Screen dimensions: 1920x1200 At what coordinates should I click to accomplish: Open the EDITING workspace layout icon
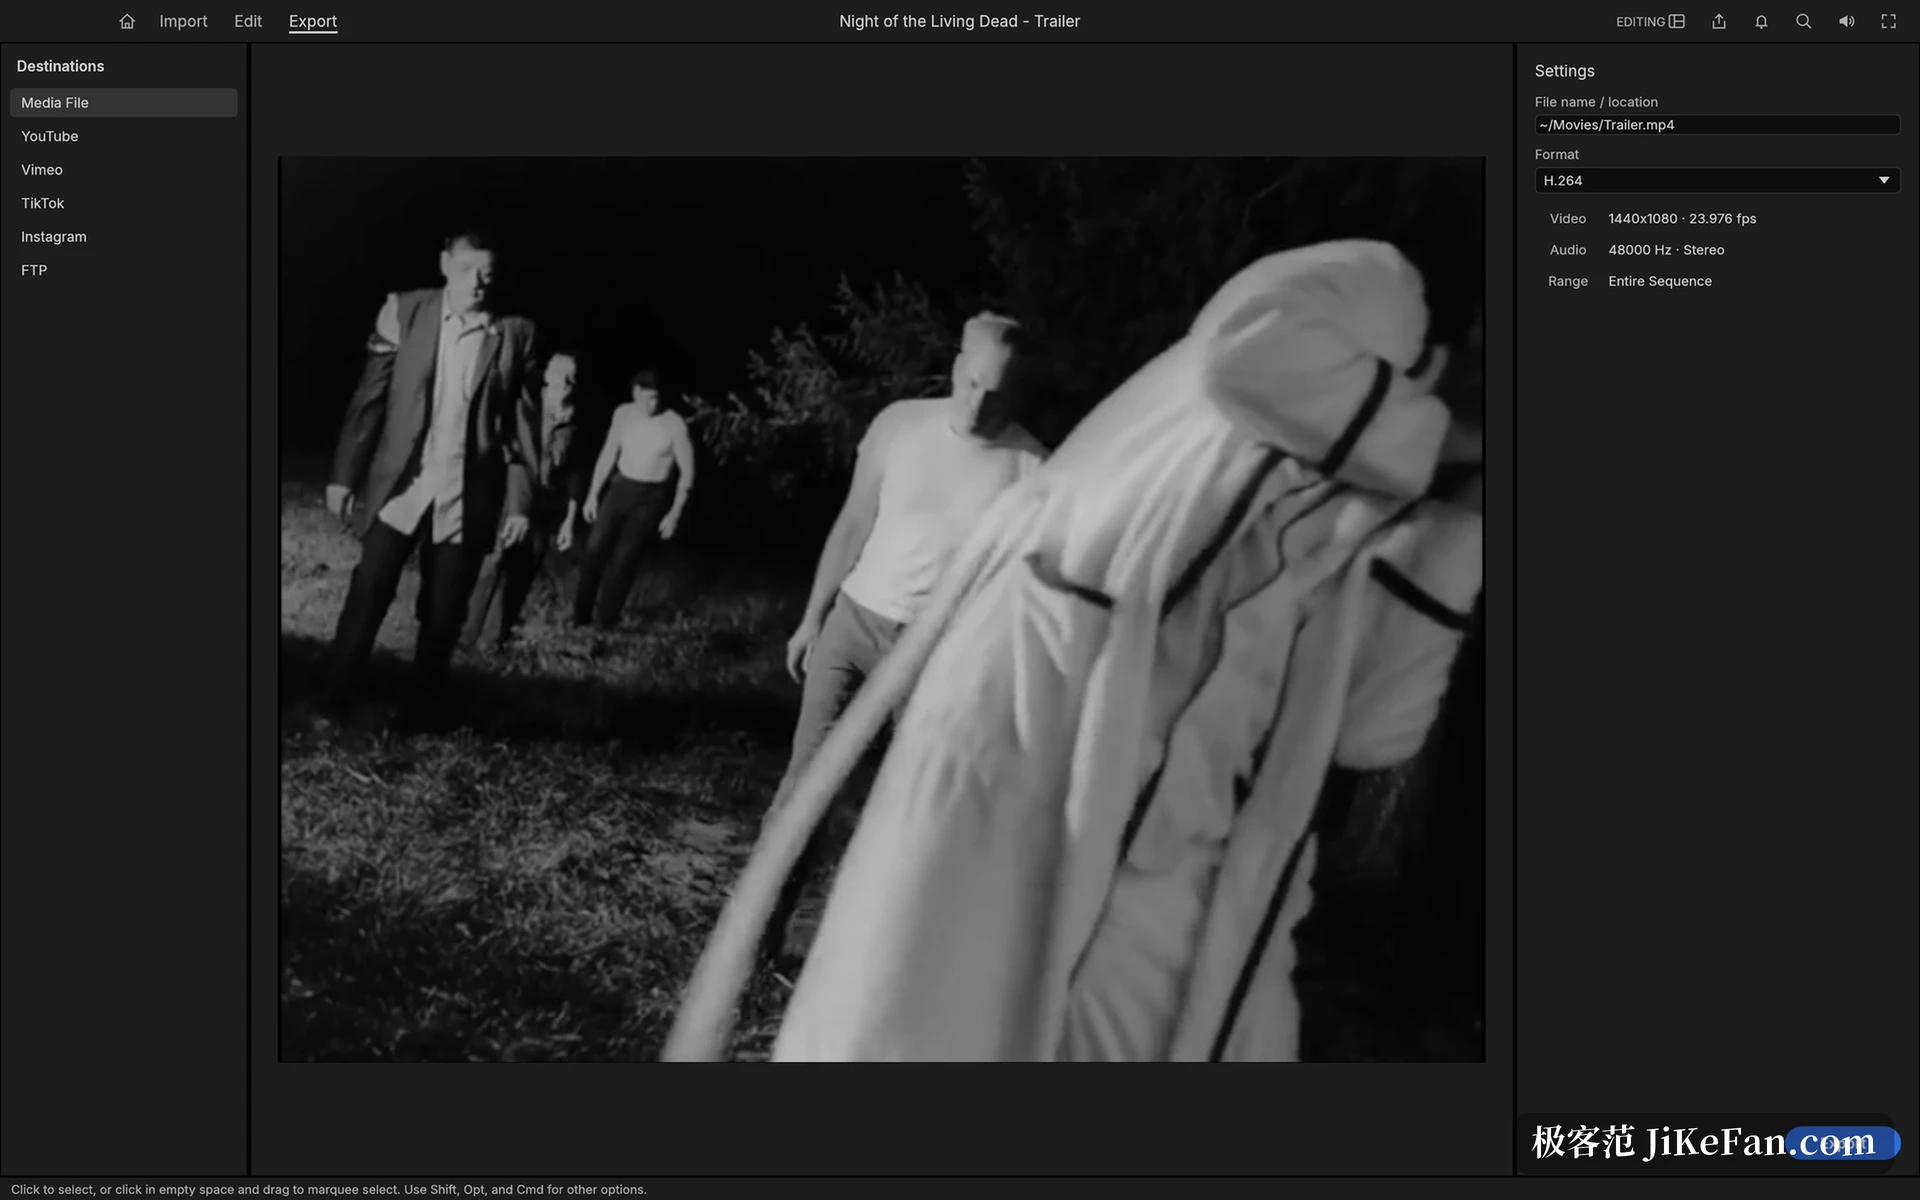(1677, 21)
